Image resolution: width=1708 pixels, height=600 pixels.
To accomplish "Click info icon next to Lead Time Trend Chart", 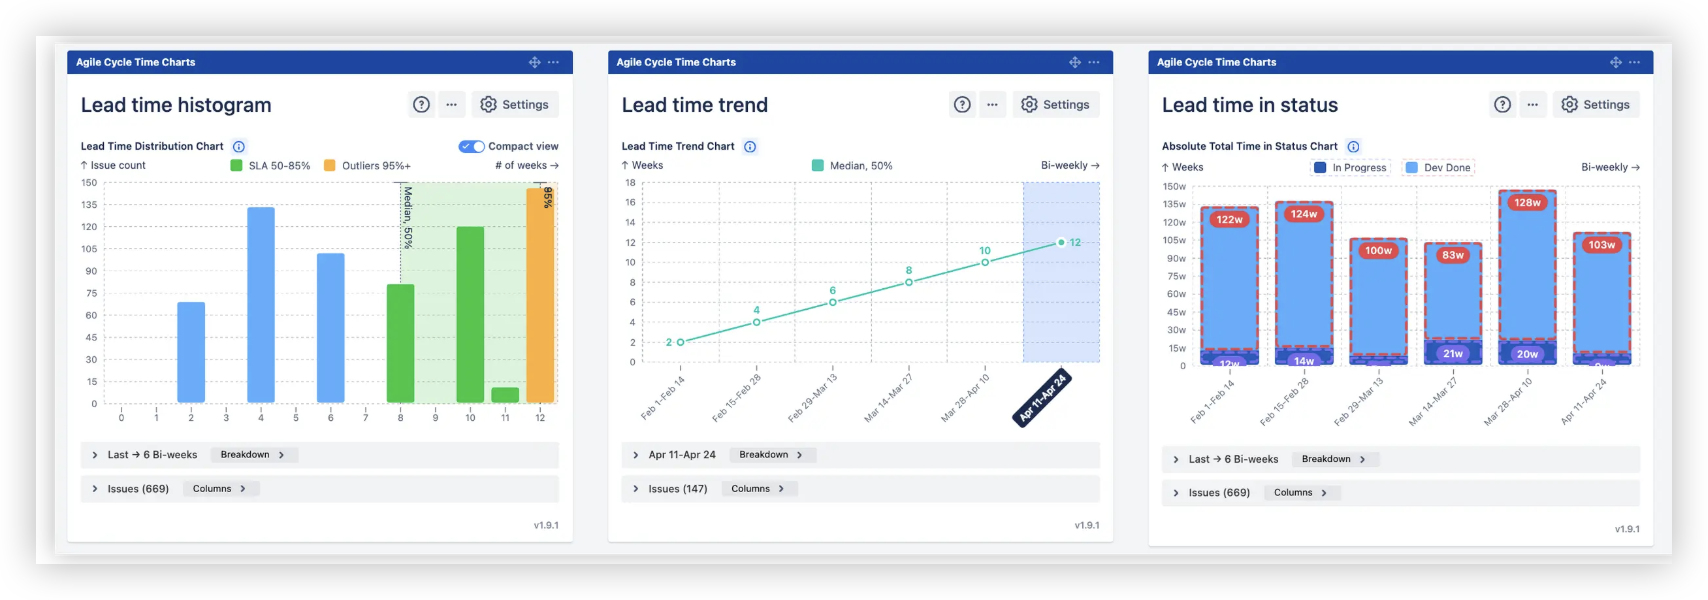I will pyautogui.click(x=750, y=146).
